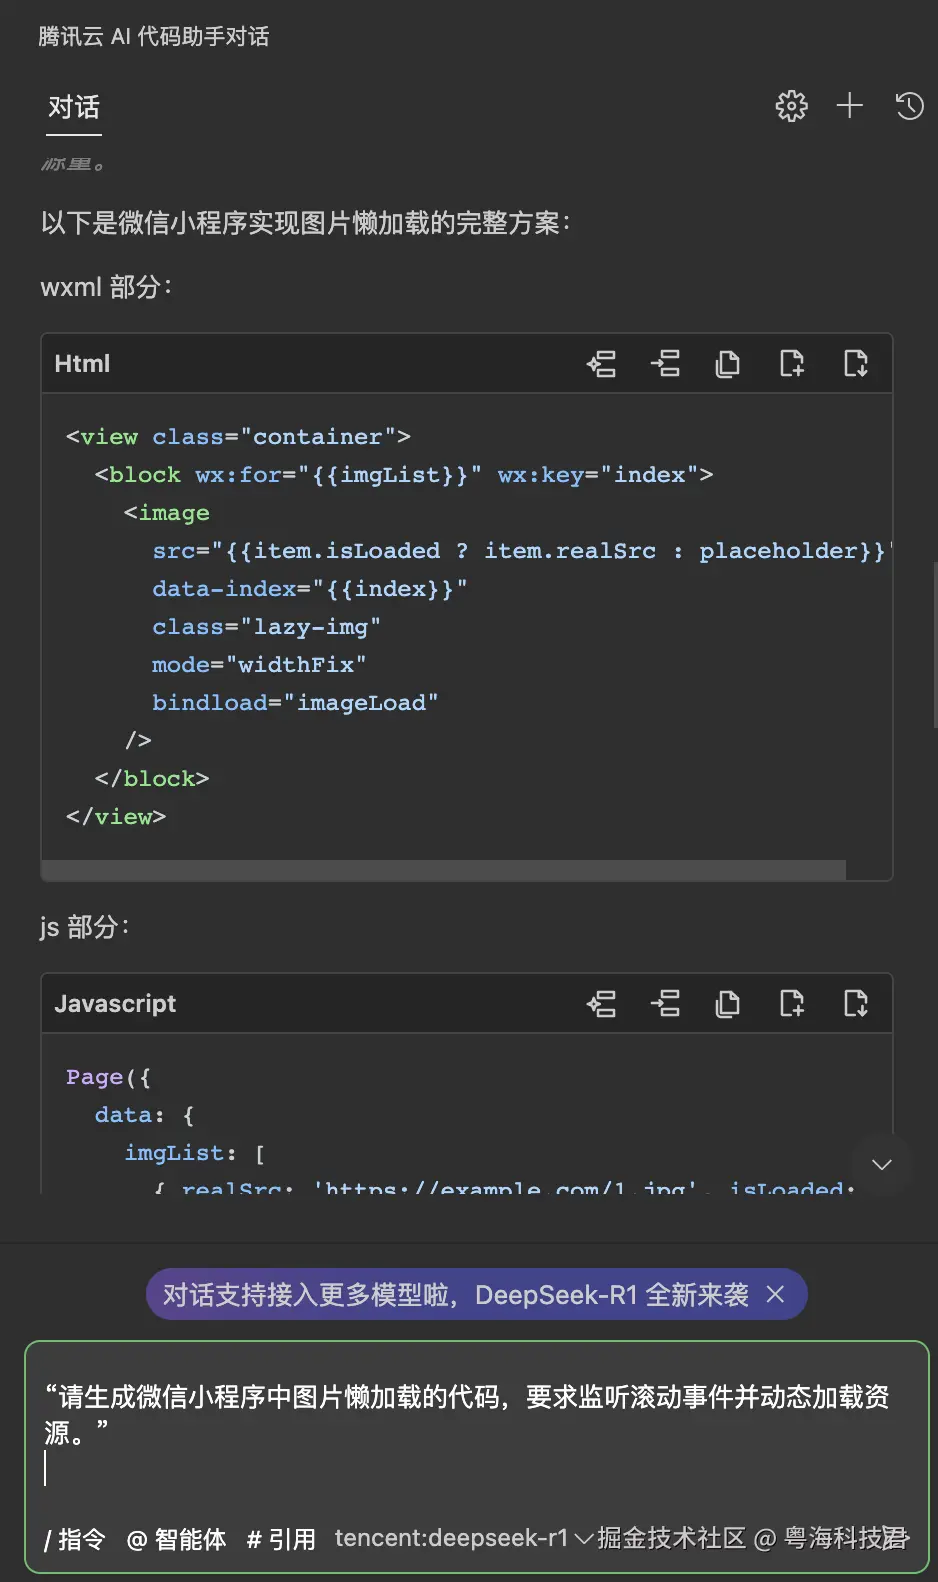The image size is (938, 1582).
Task: Dismiss the DeepSeek-R1 announcement banner
Action: tap(775, 1295)
